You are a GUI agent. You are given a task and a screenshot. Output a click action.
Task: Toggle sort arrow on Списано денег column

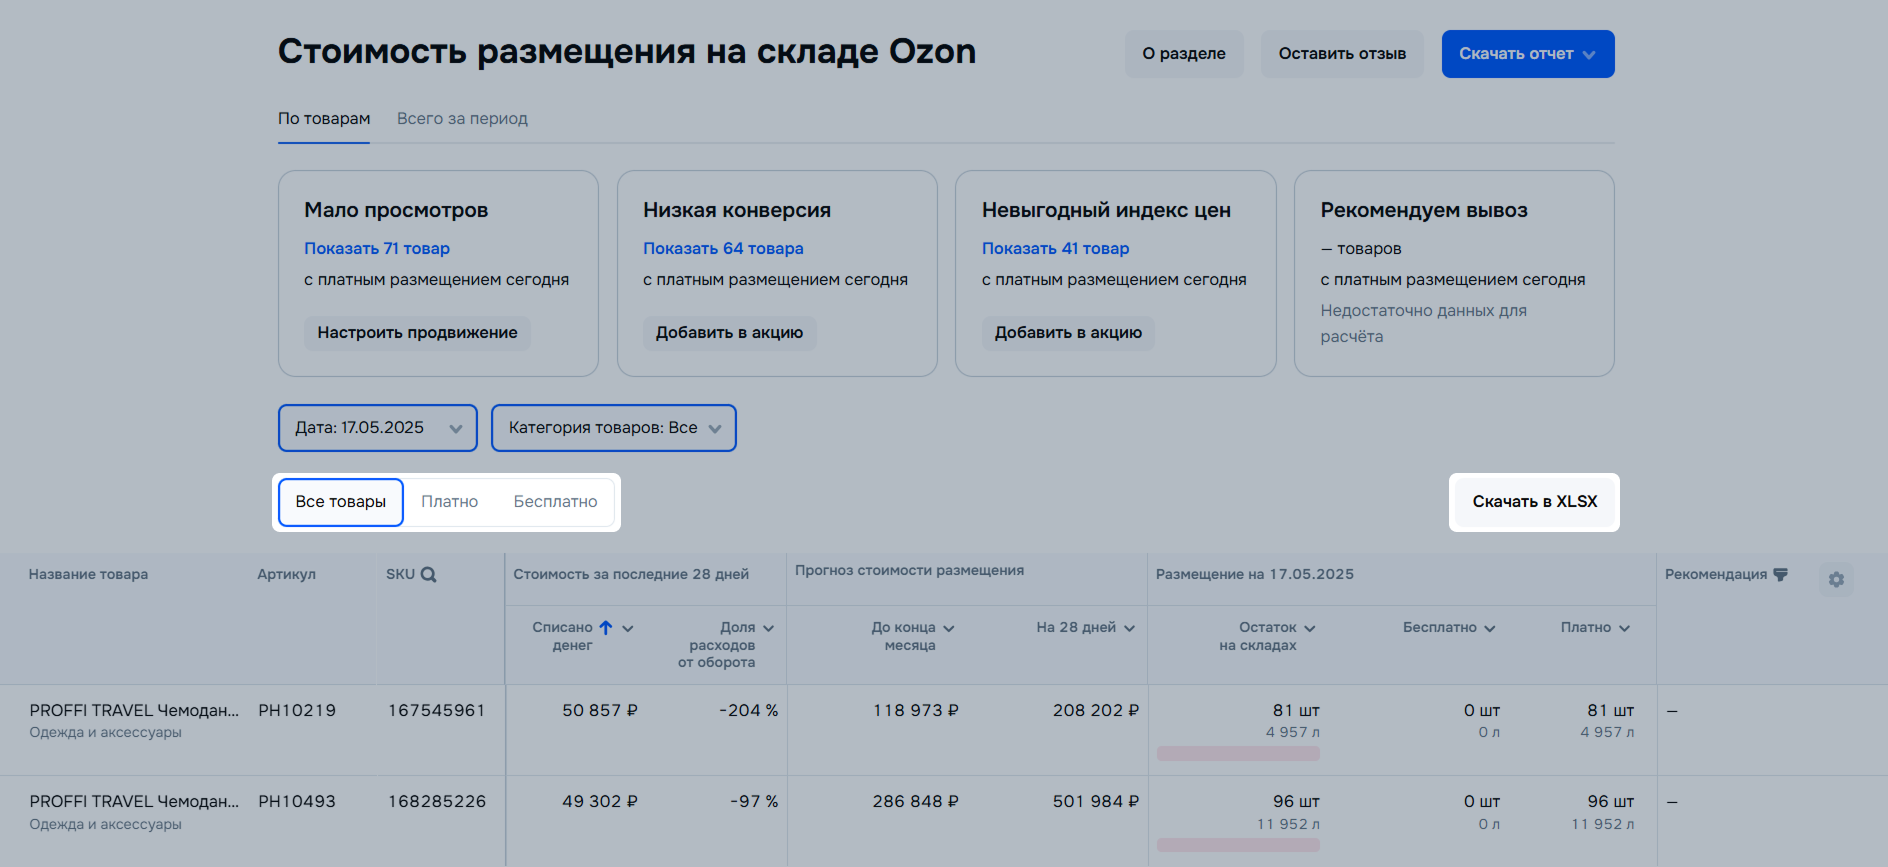(606, 627)
